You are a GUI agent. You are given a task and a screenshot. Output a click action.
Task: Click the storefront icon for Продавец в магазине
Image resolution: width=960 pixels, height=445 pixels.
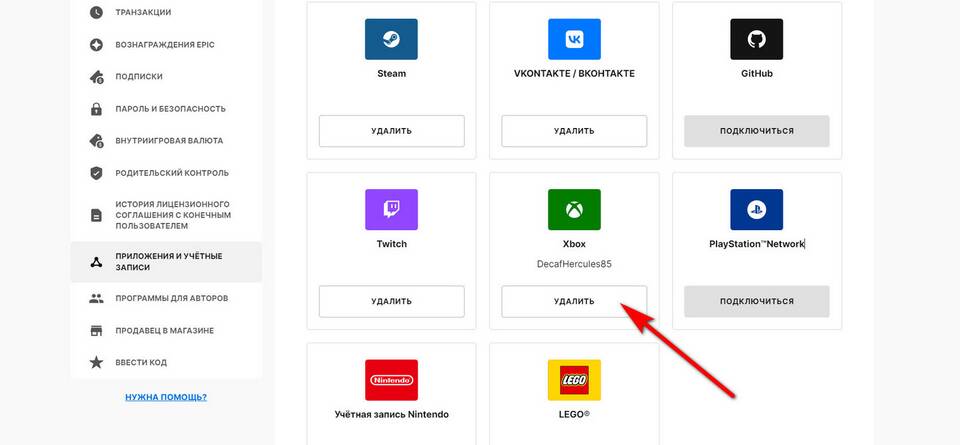coord(96,331)
